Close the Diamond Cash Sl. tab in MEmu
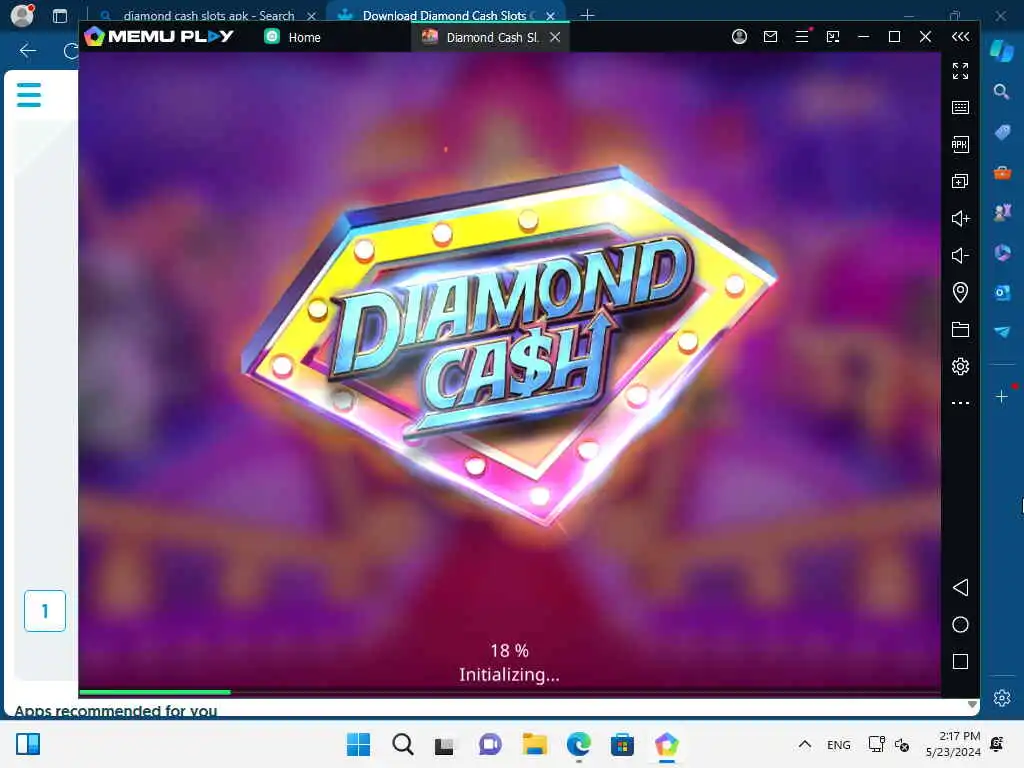1024x768 pixels. pyautogui.click(x=555, y=37)
